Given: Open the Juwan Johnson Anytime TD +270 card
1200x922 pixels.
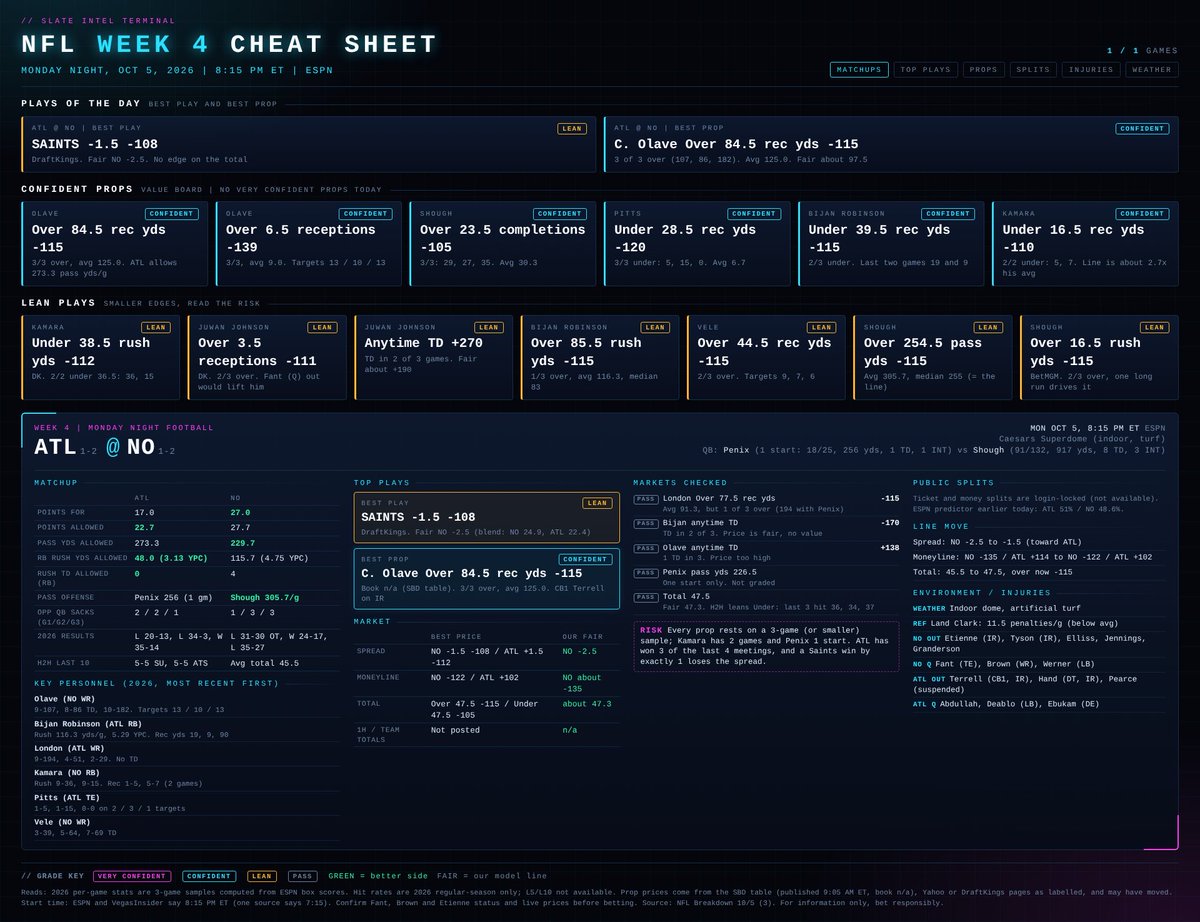Looking at the screenshot, I should [433, 358].
